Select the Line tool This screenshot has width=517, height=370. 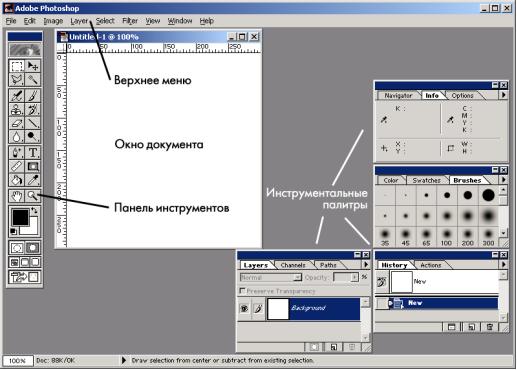(33, 123)
